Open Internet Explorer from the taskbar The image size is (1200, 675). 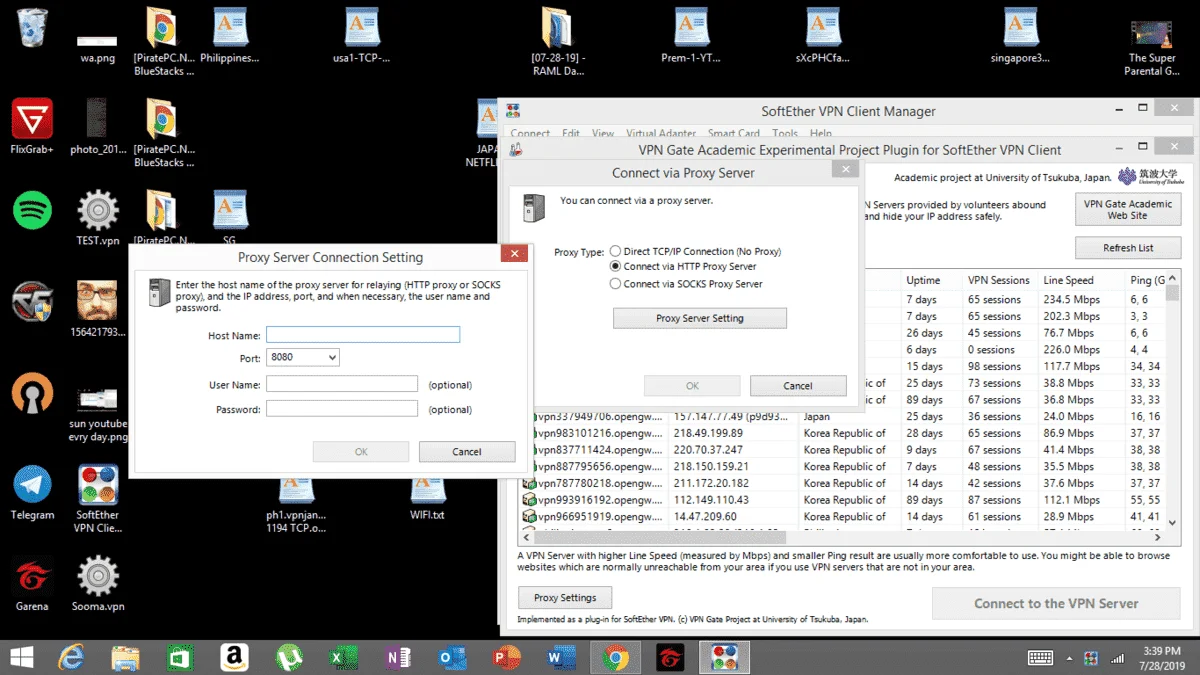72,657
